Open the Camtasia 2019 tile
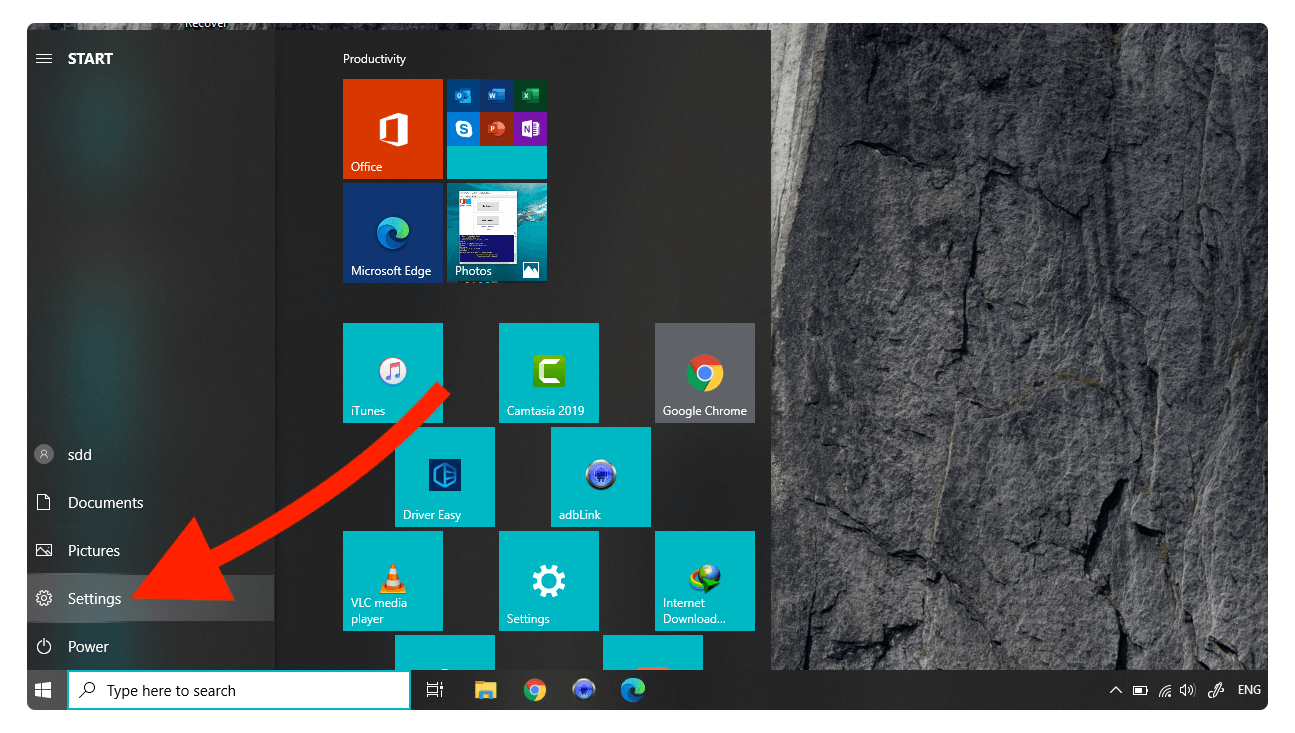The height and width of the screenshot is (733, 1295). [549, 373]
